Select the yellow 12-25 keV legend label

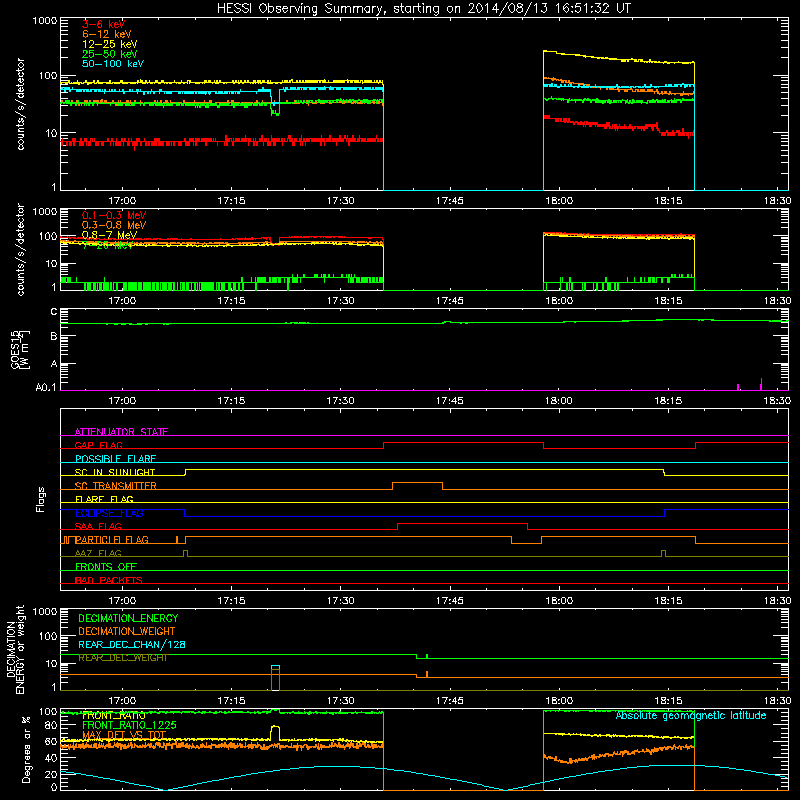[109, 44]
